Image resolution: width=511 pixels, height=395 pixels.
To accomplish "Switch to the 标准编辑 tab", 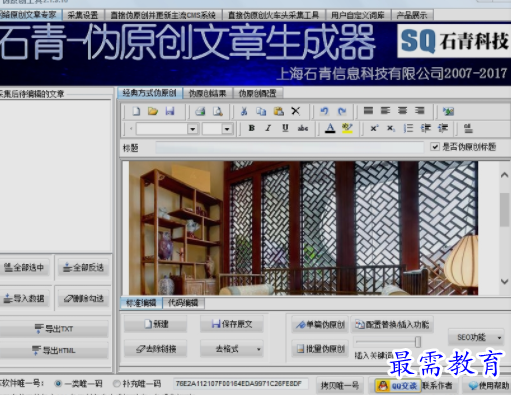I will (x=141, y=303).
